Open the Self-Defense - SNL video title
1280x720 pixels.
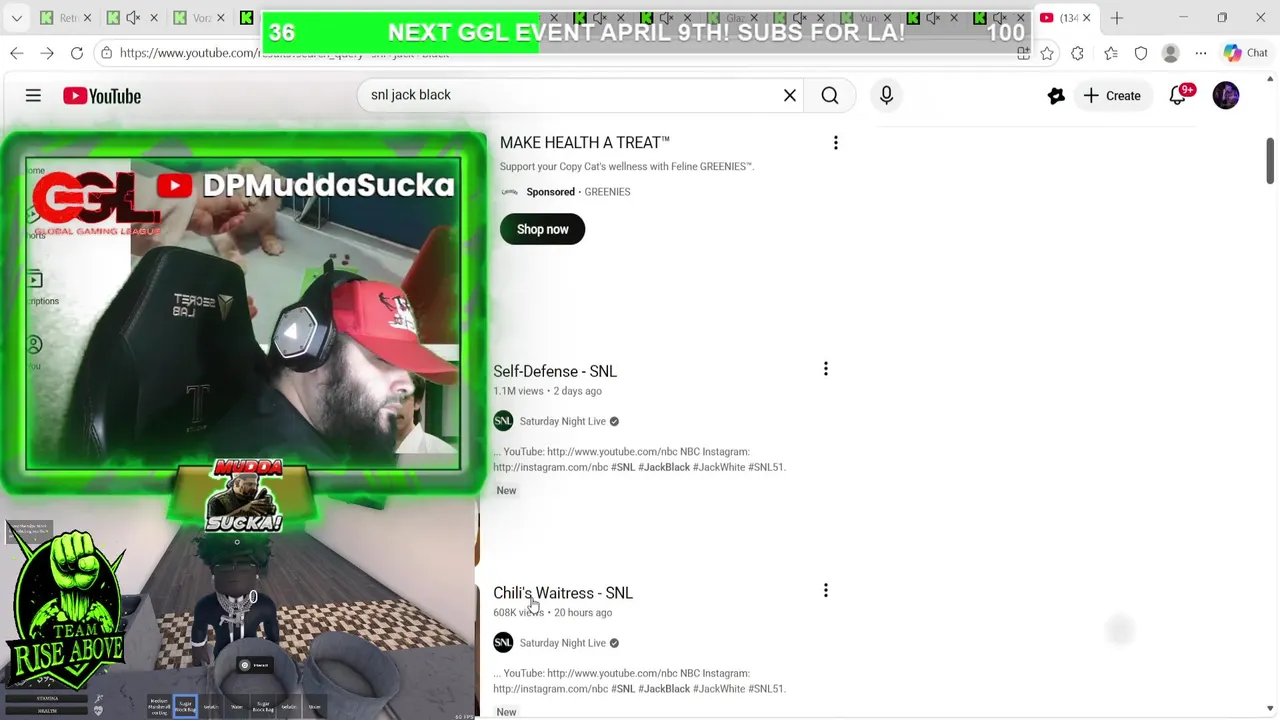click(555, 371)
